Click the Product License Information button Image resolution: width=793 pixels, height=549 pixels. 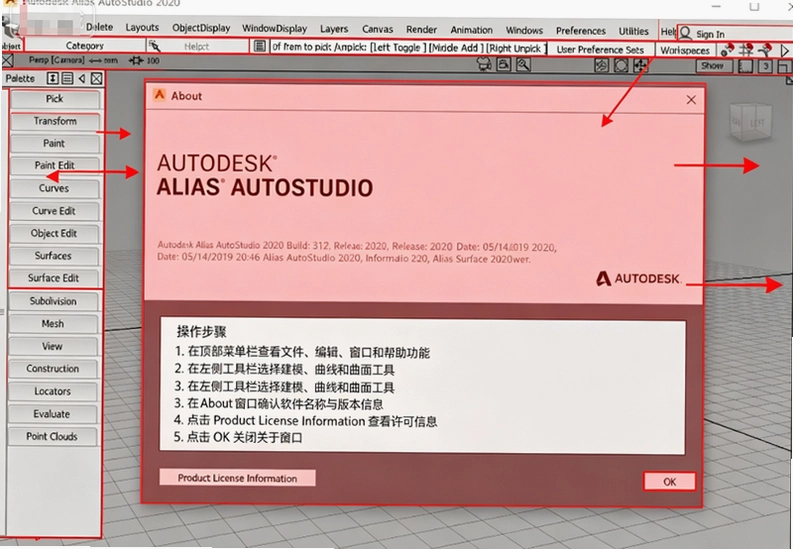tap(237, 478)
